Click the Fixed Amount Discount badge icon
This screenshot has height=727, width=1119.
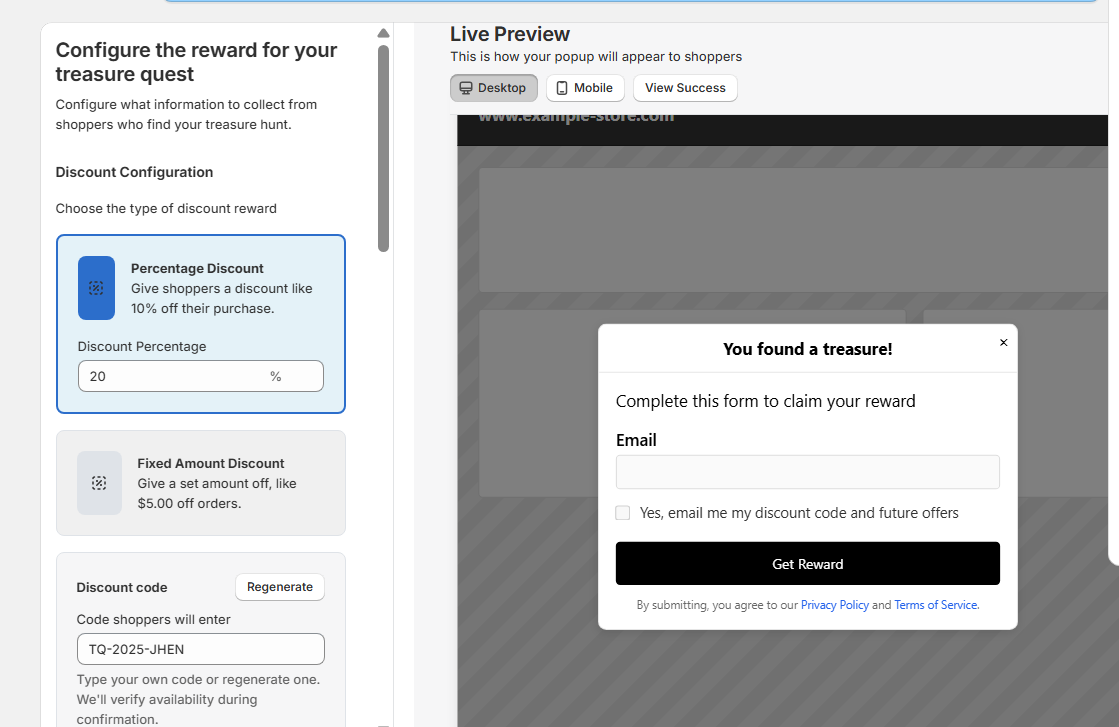pos(98,483)
